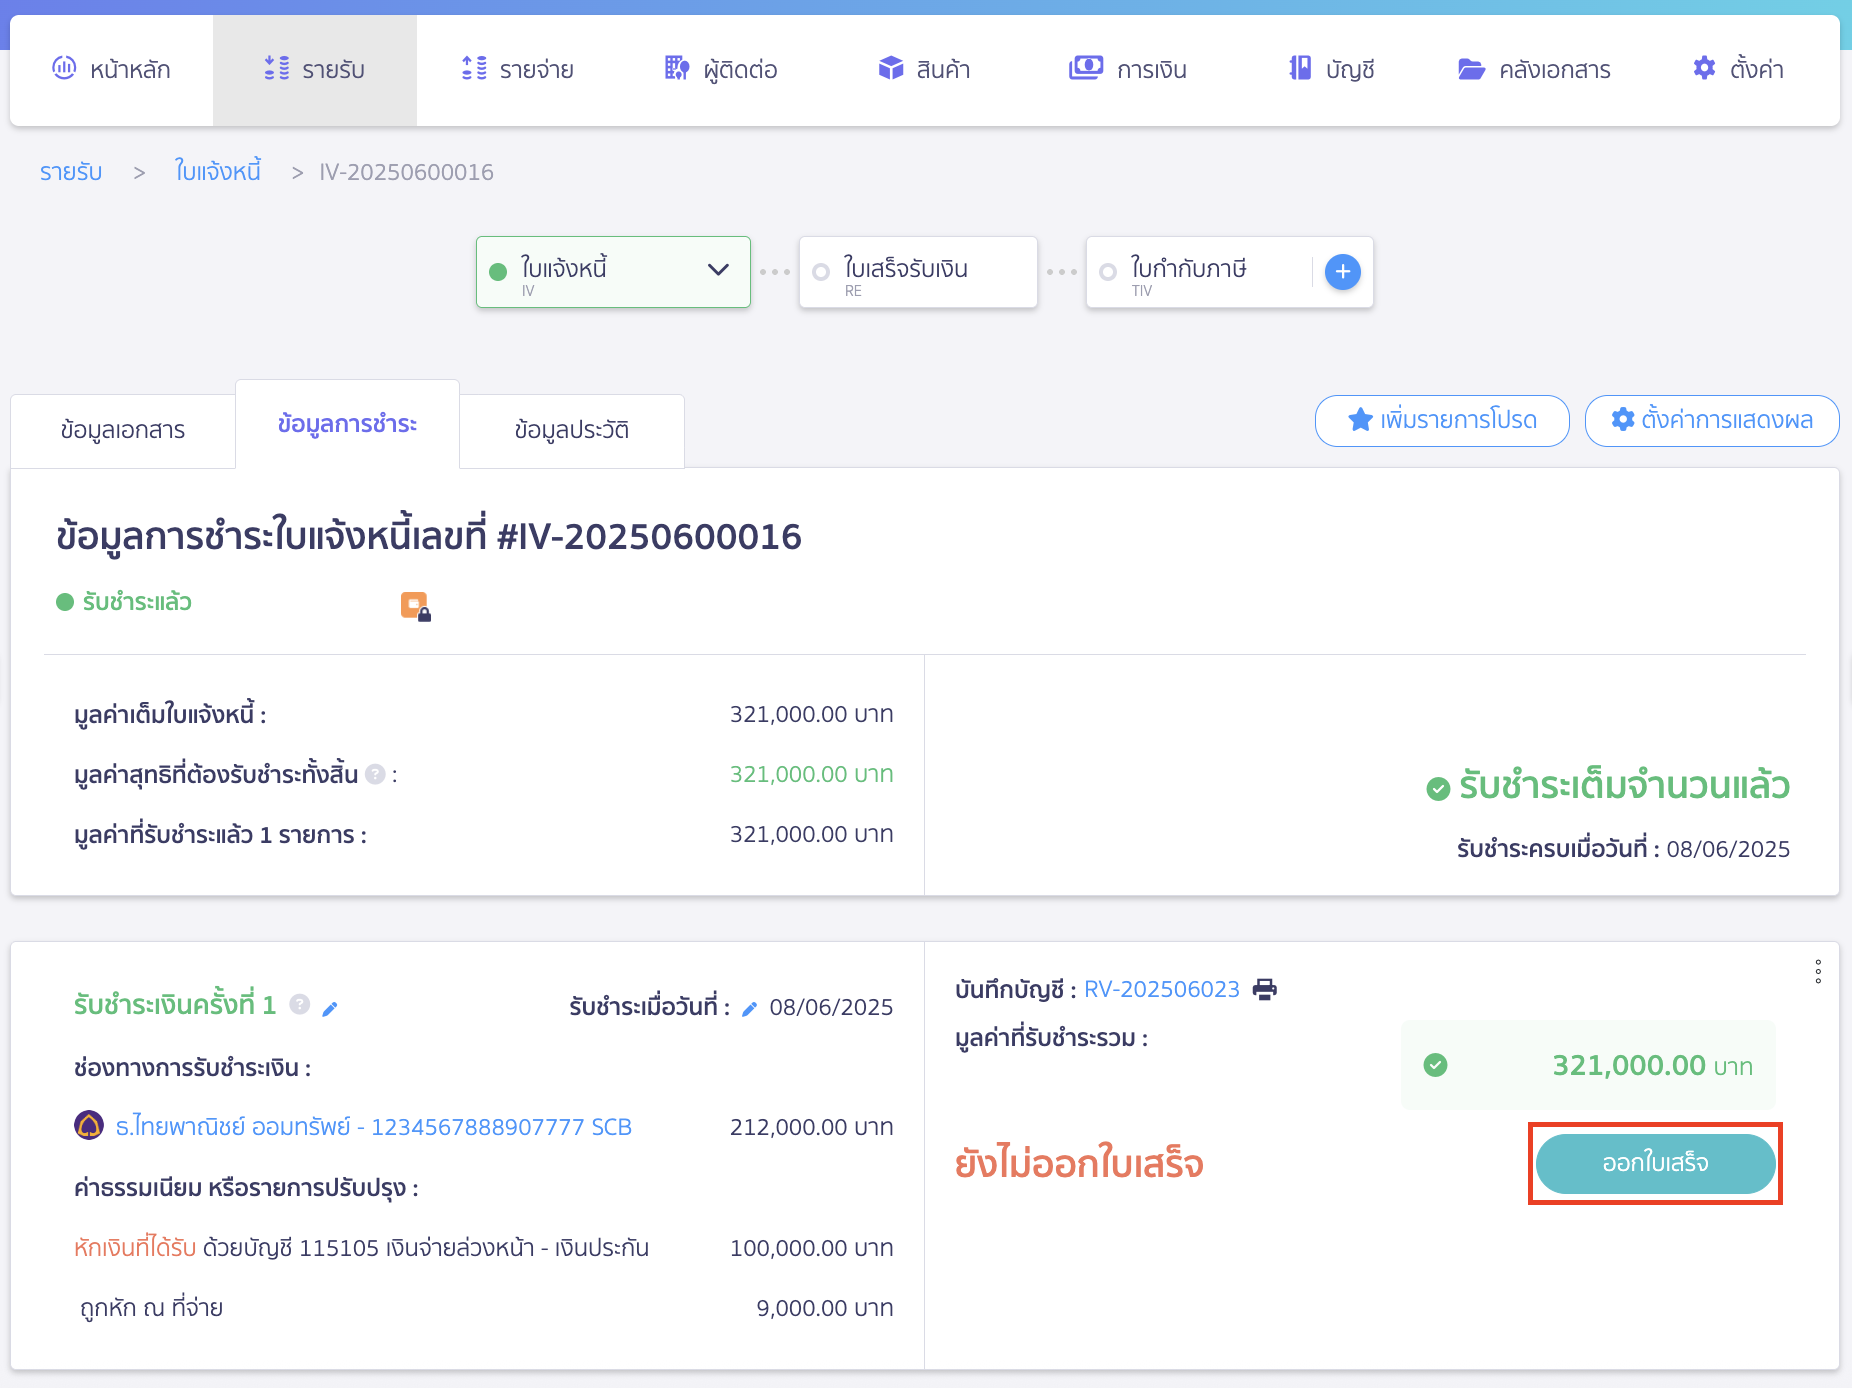Open the ตั้งค่าการแสดงผล display settings
Viewport: 1852px width, 1388px height.
pyautogui.click(x=1711, y=420)
